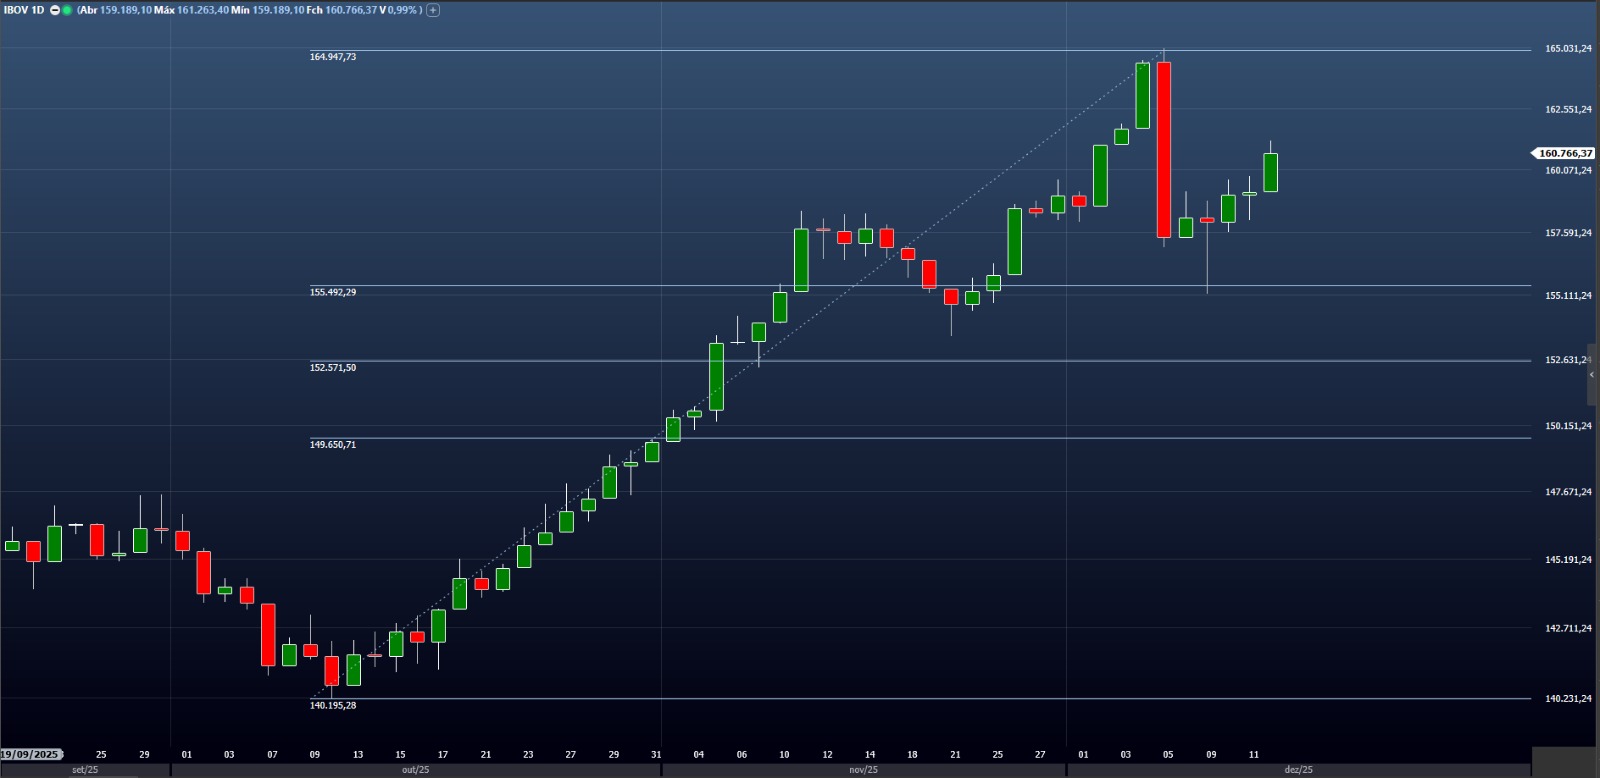Select the out/25 month segment

coord(415,770)
